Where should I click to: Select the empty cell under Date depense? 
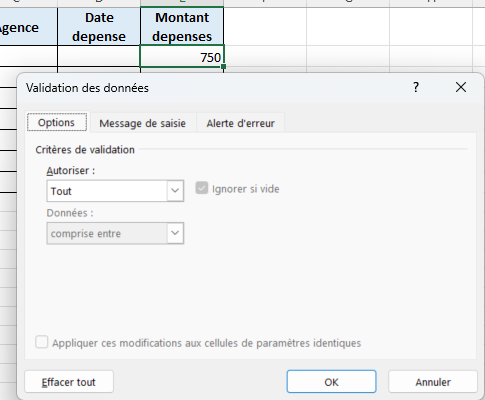click(x=99, y=57)
